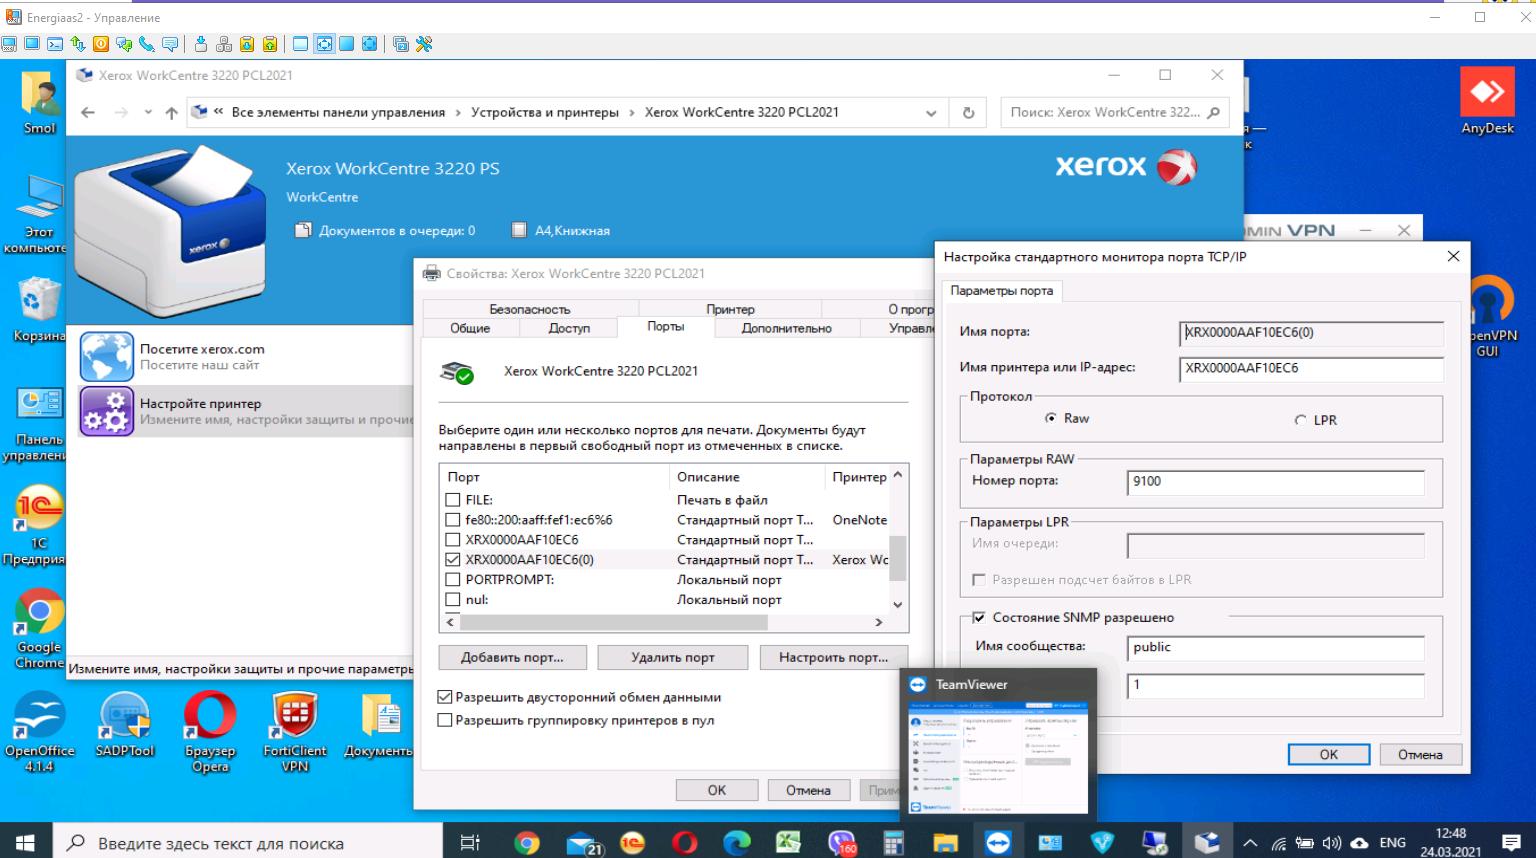This screenshot has height=858, width=1536.
Task: Uncheck 'Состояние SNMP разрешено' checkbox
Action: pos(979,618)
